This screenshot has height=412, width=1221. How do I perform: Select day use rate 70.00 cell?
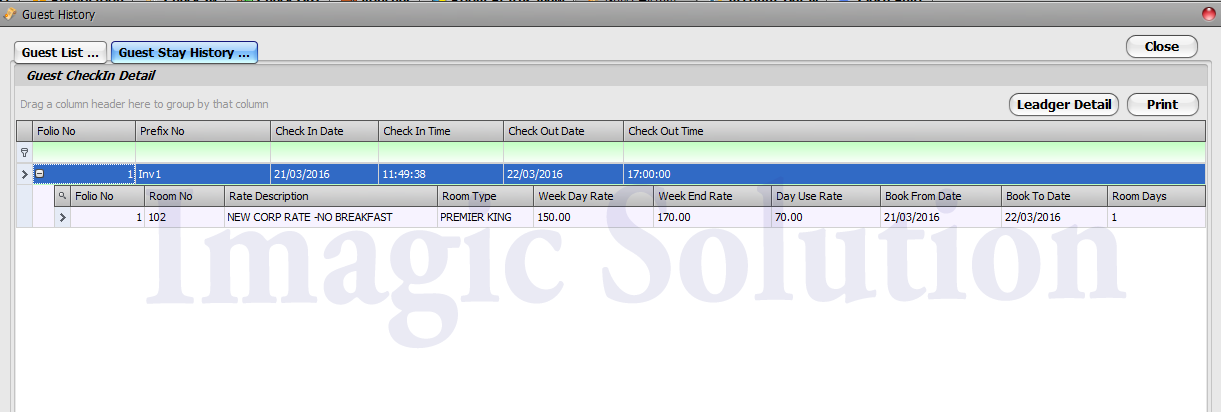pos(826,216)
